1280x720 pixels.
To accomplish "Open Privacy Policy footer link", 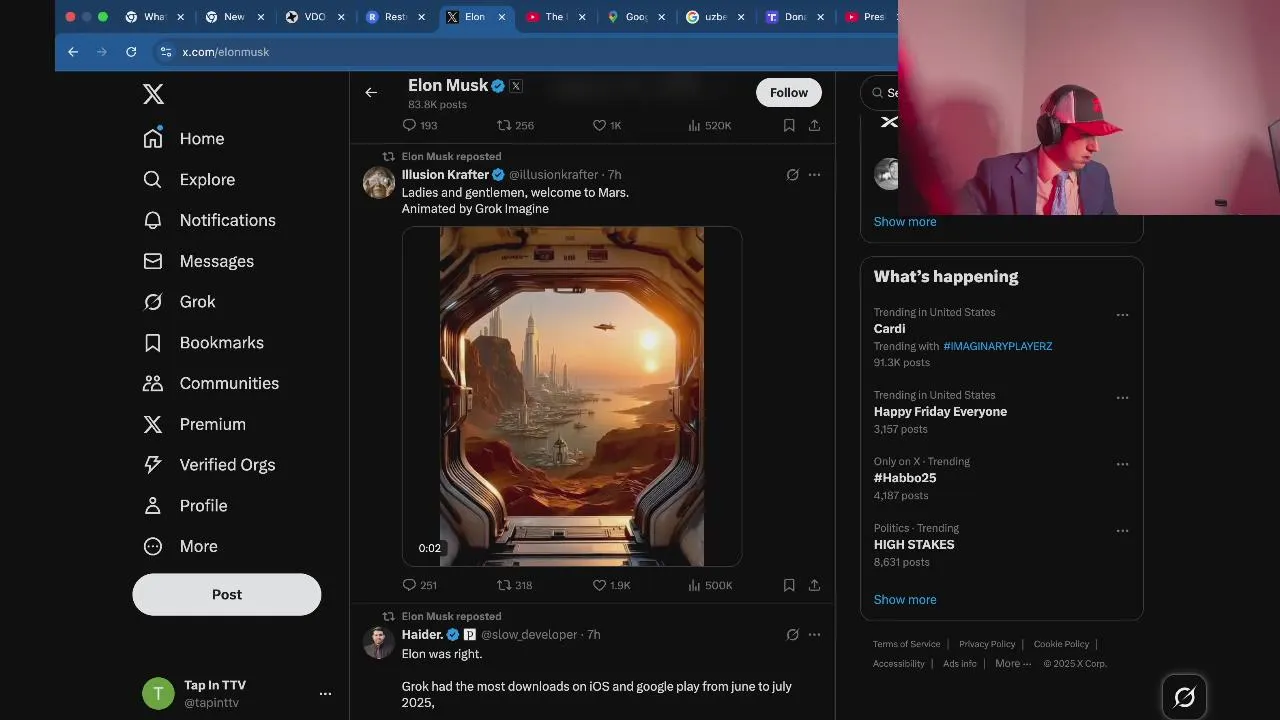I will (x=987, y=644).
